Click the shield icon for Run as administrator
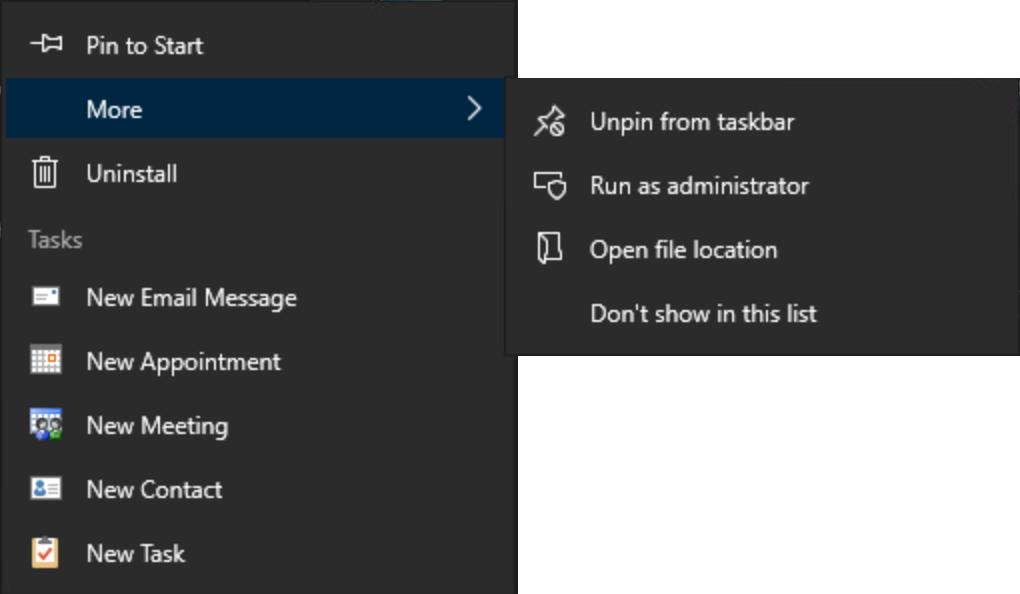Viewport: 1020px width, 594px height. (550, 185)
